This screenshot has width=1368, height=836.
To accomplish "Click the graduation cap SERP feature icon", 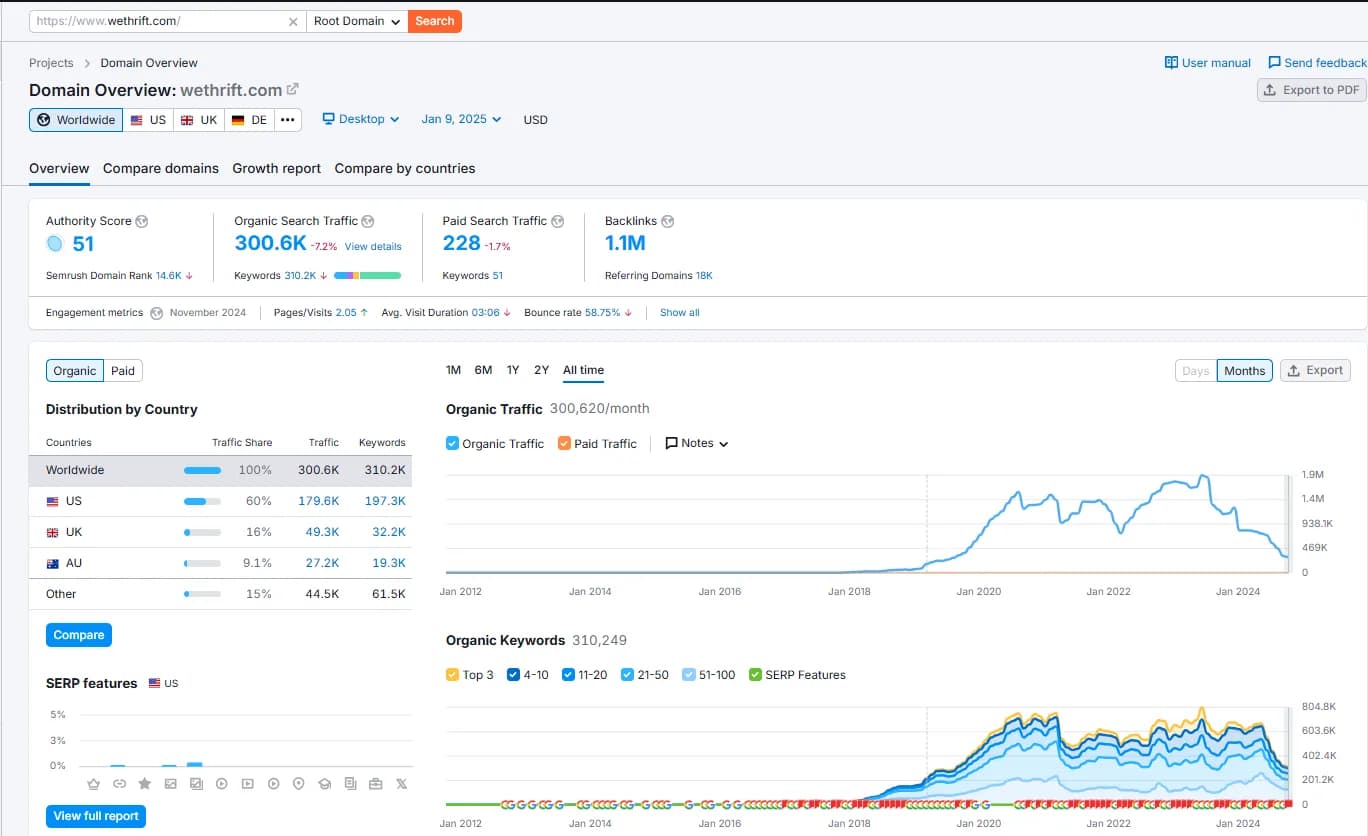I will 324,784.
